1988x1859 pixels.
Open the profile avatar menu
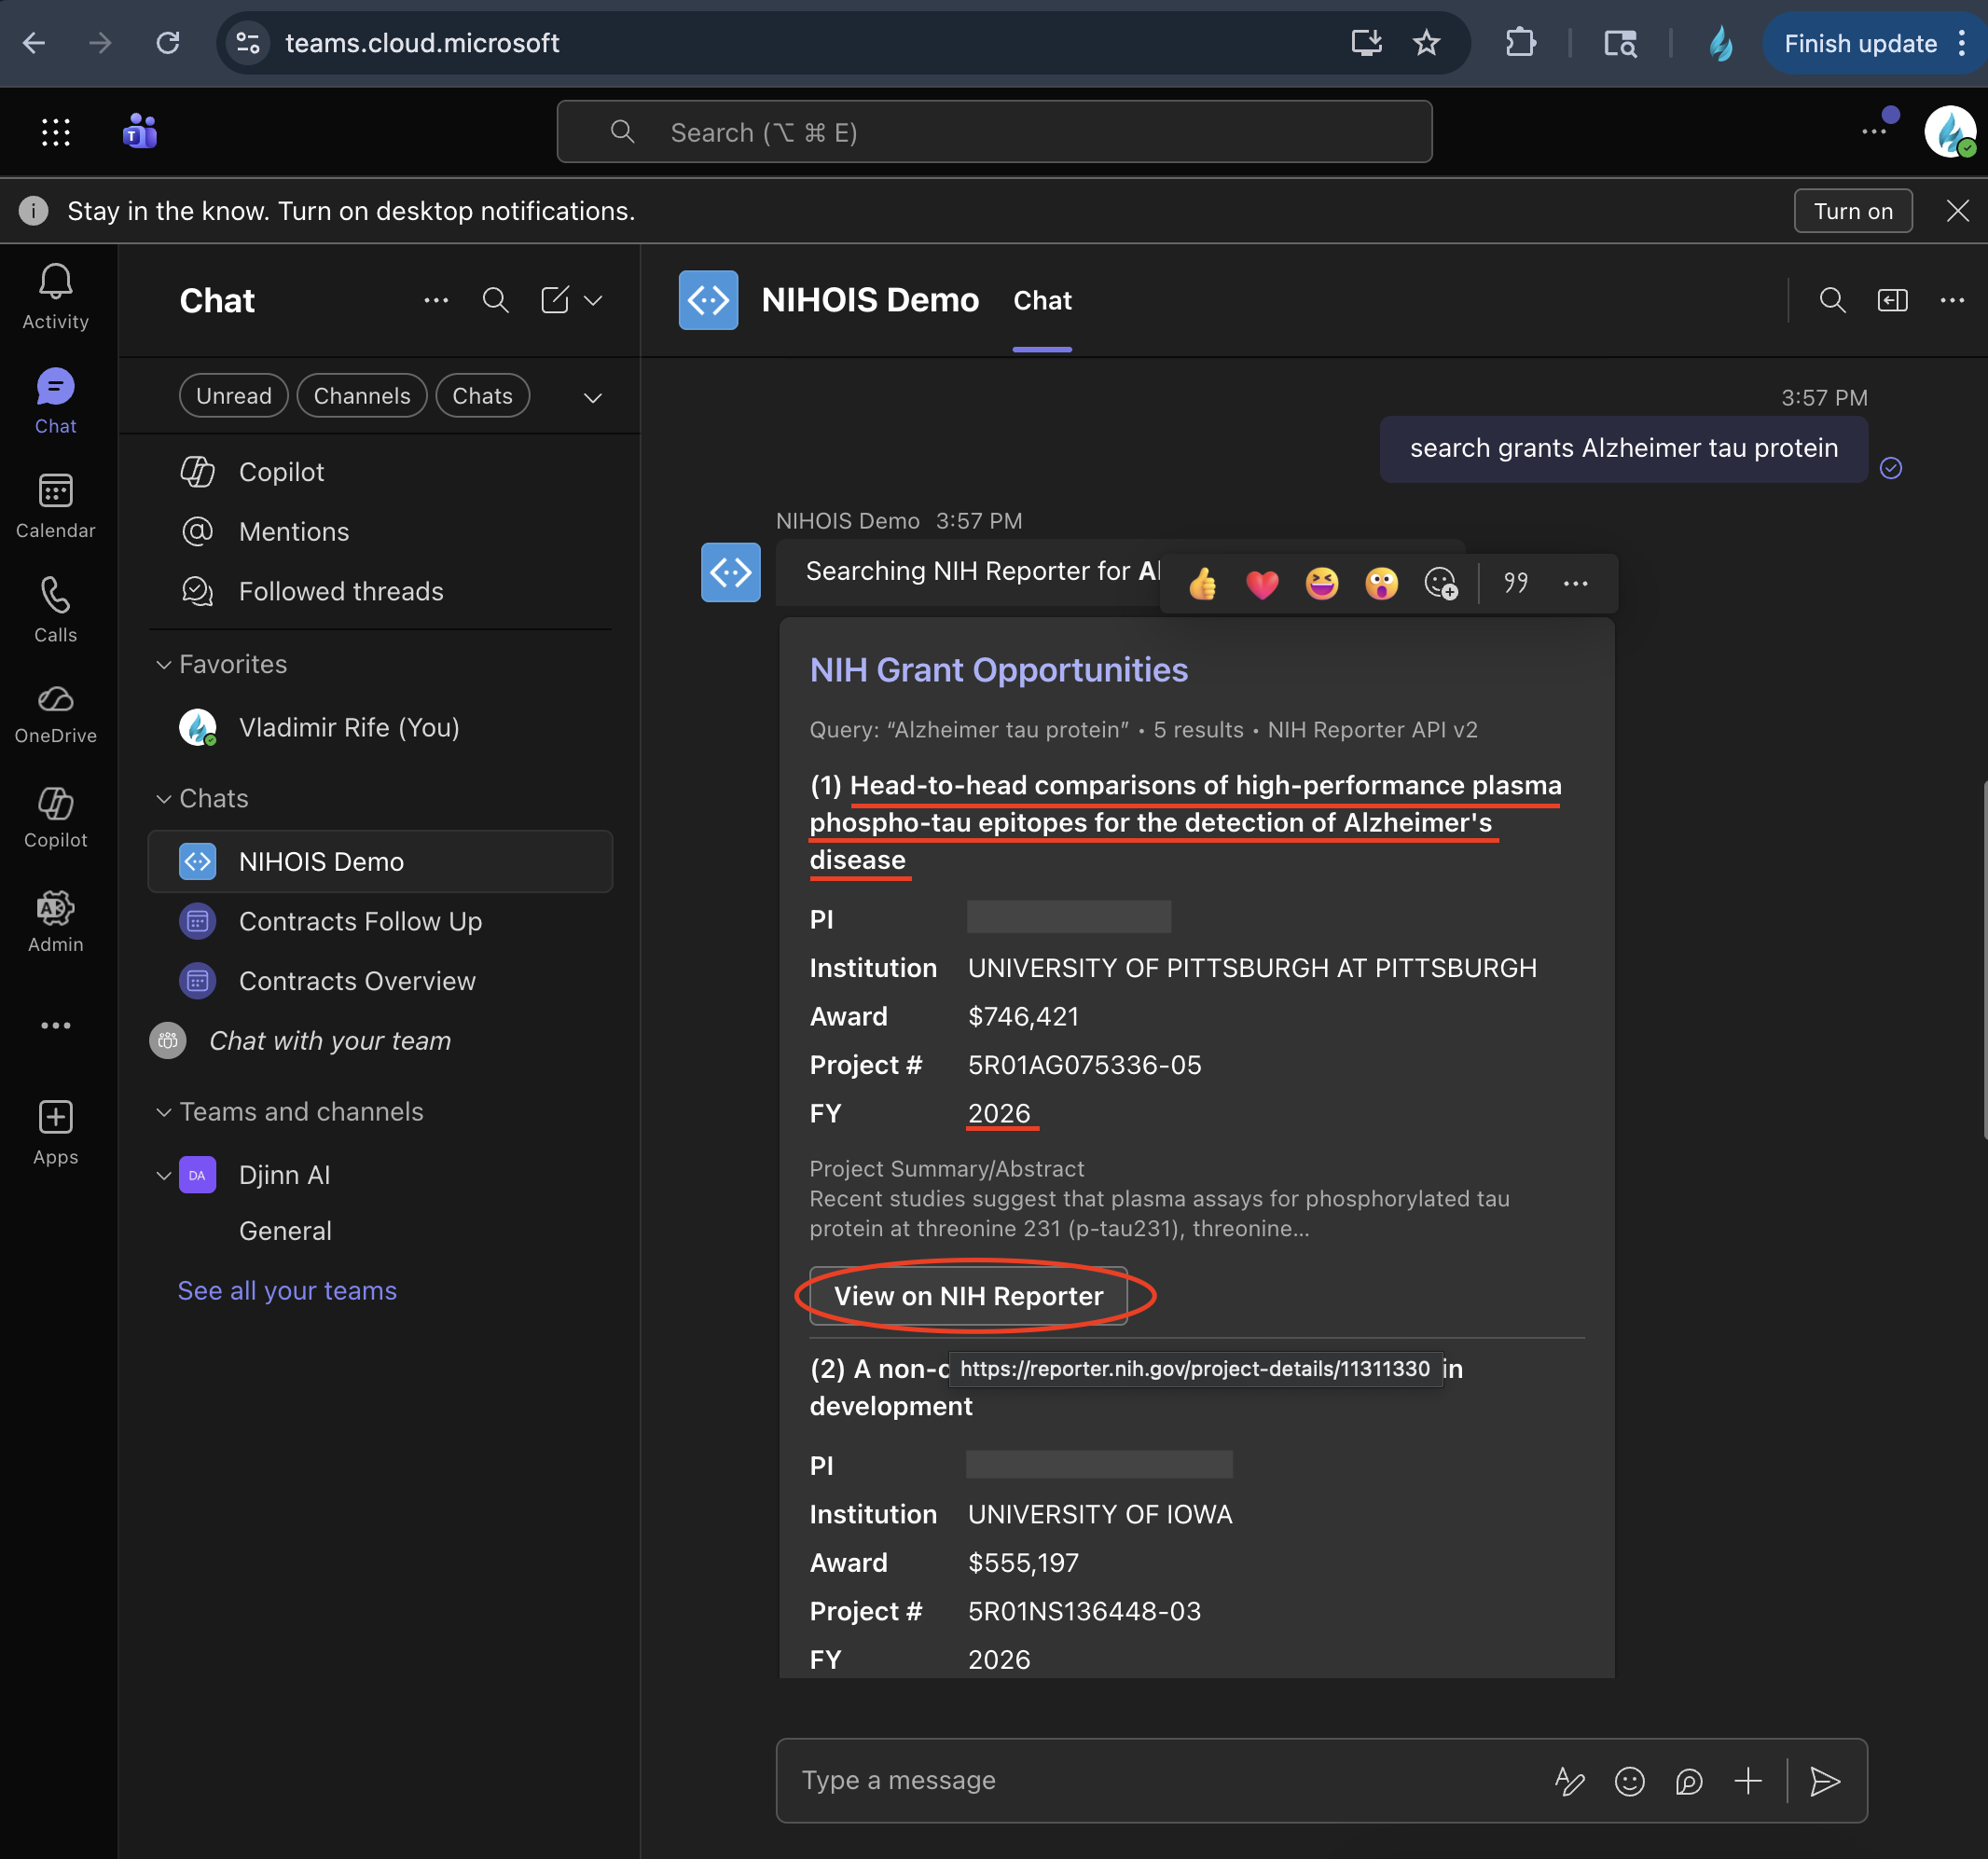[x=1950, y=132]
